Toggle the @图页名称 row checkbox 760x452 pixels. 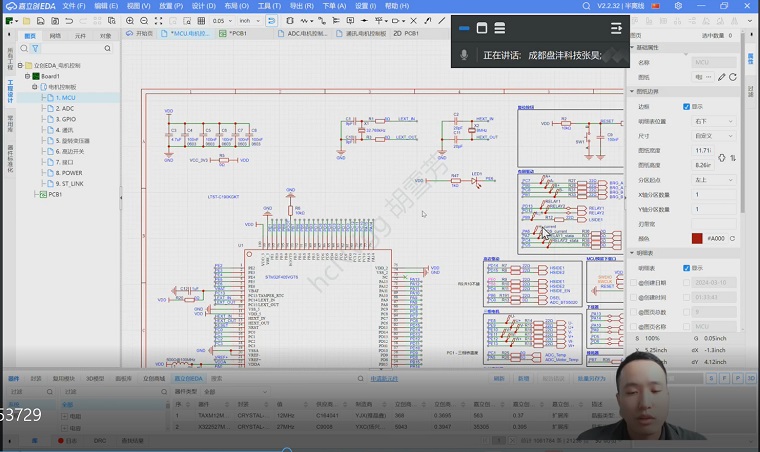coord(633,327)
